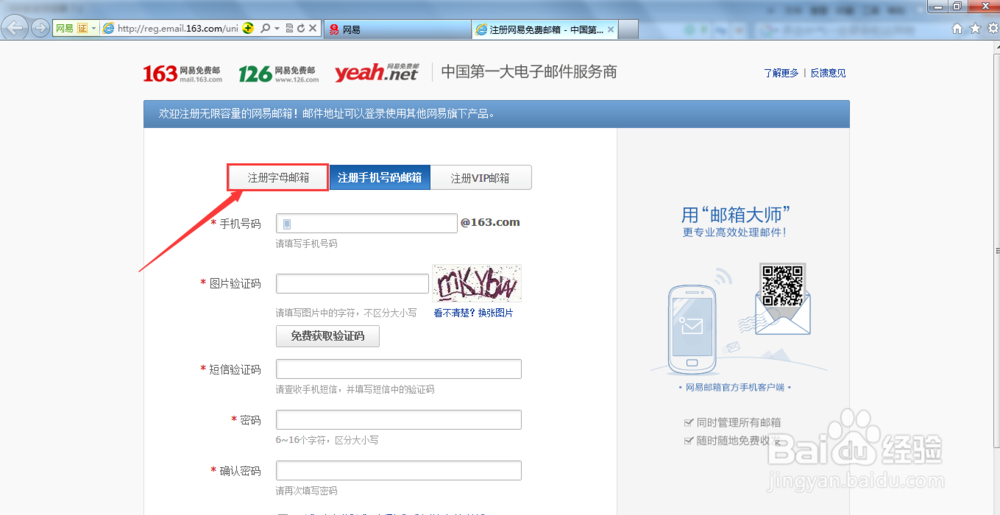
Task: Open the certificate badge dropdown arrow
Action: (x=94, y=29)
